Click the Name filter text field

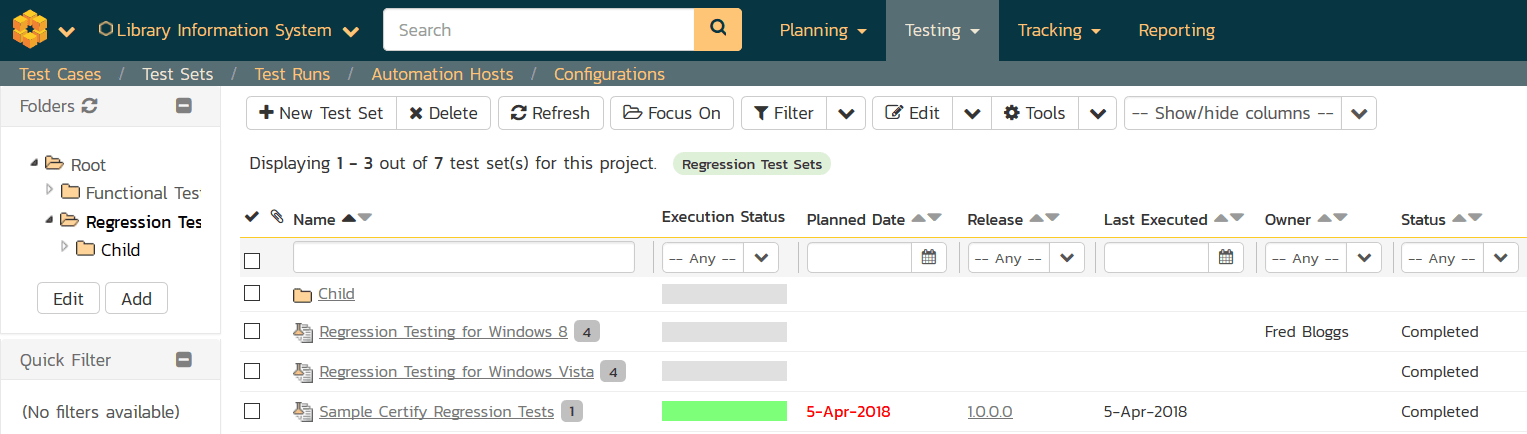[464, 257]
